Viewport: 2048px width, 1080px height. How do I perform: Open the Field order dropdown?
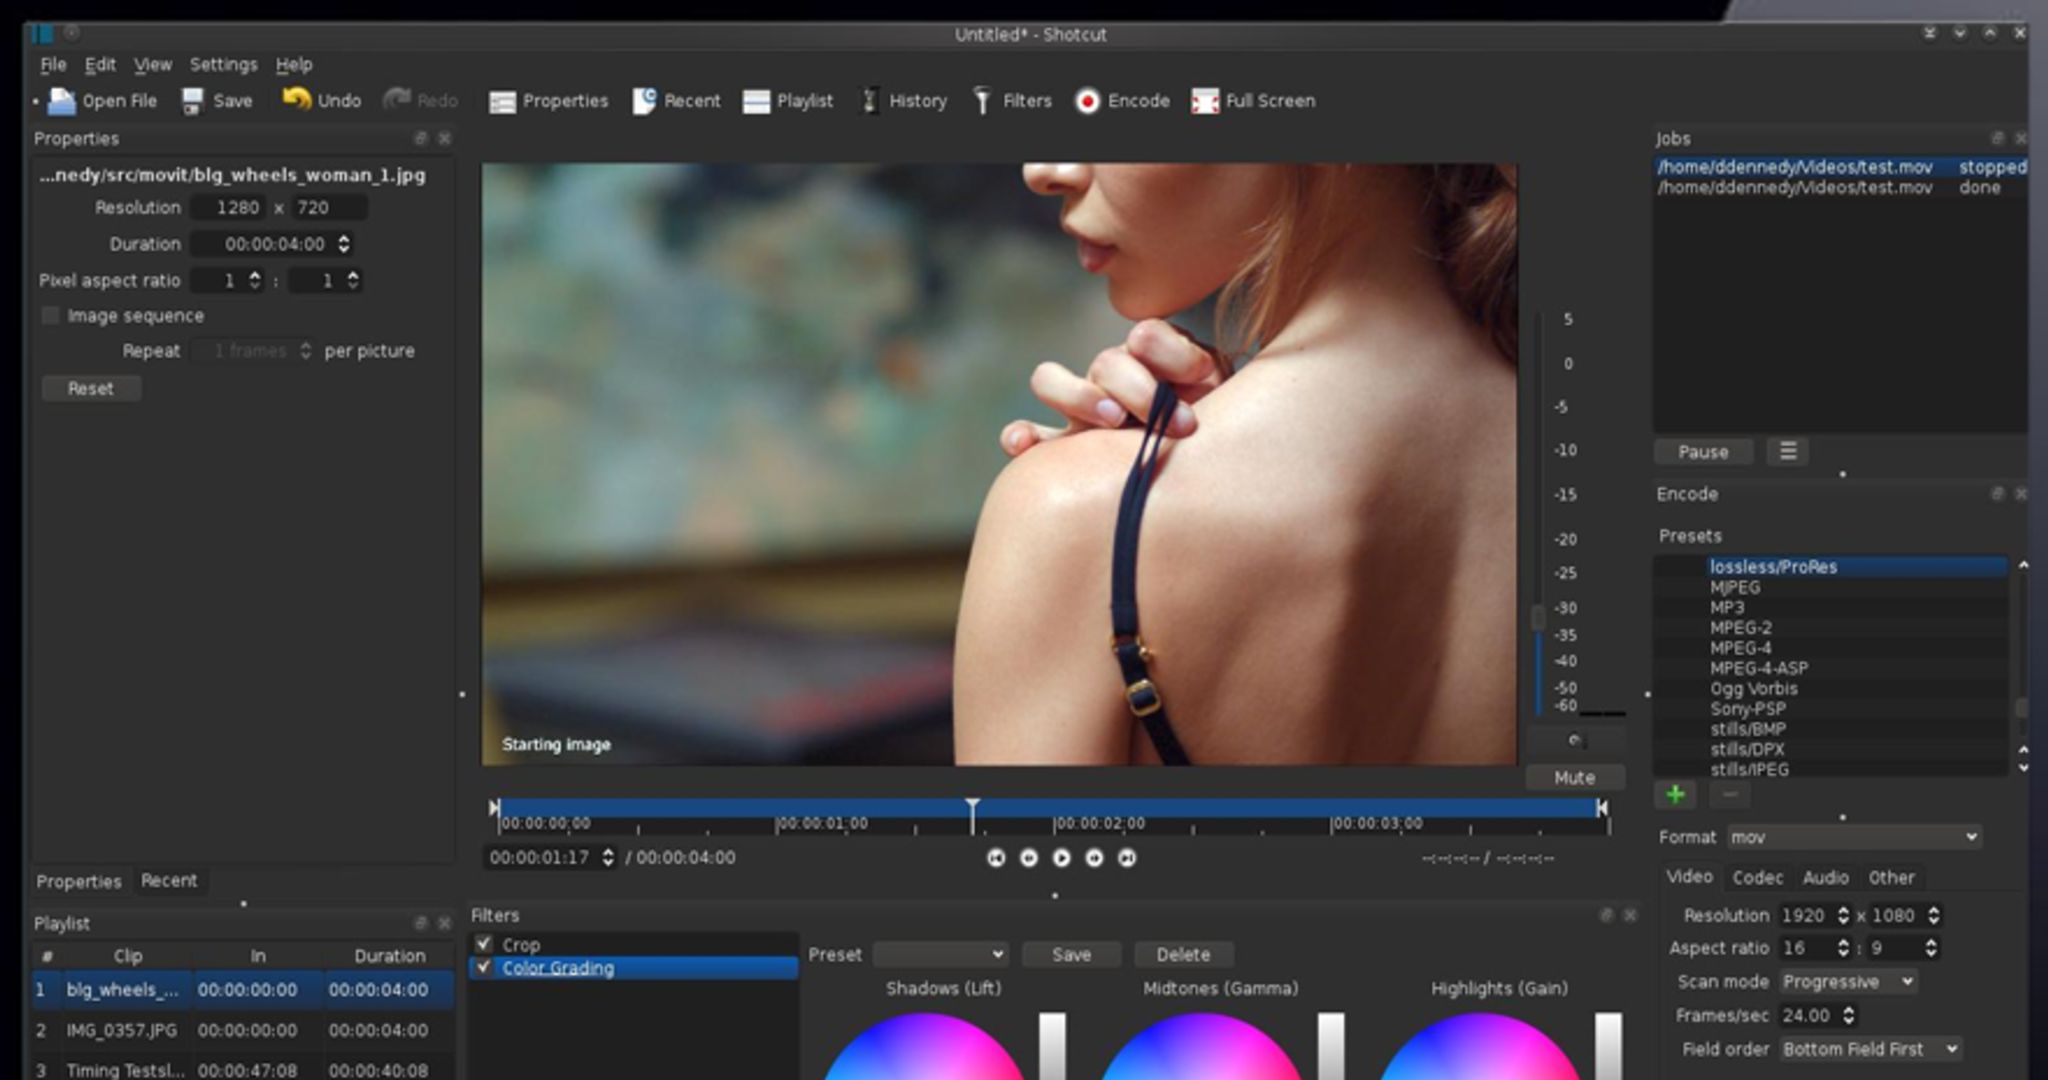[1870, 1049]
